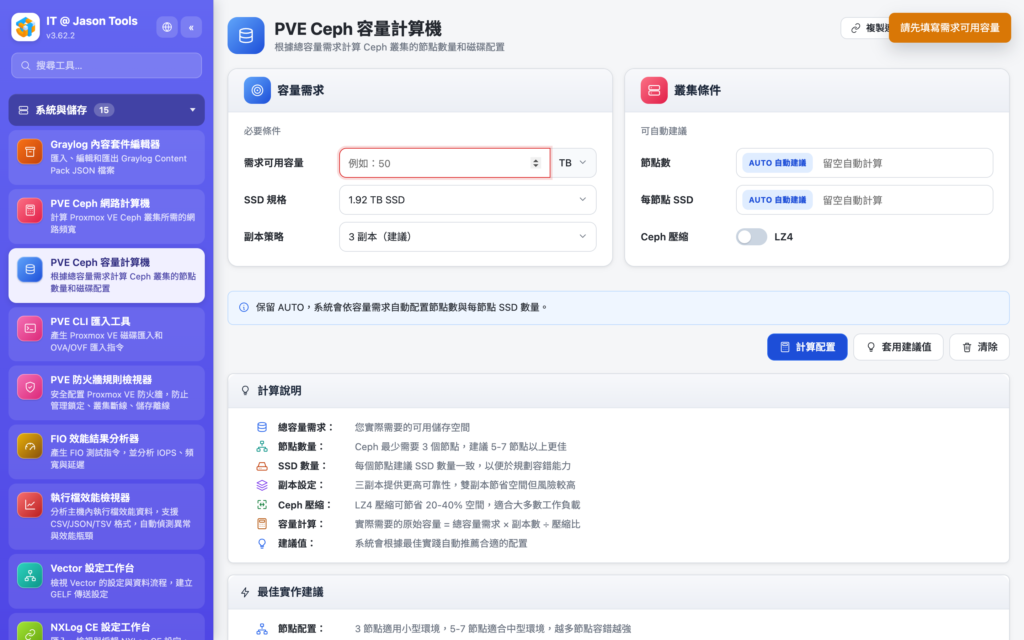Click the 可自動建議 label
The image size is (1024, 640).
tap(664, 131)
